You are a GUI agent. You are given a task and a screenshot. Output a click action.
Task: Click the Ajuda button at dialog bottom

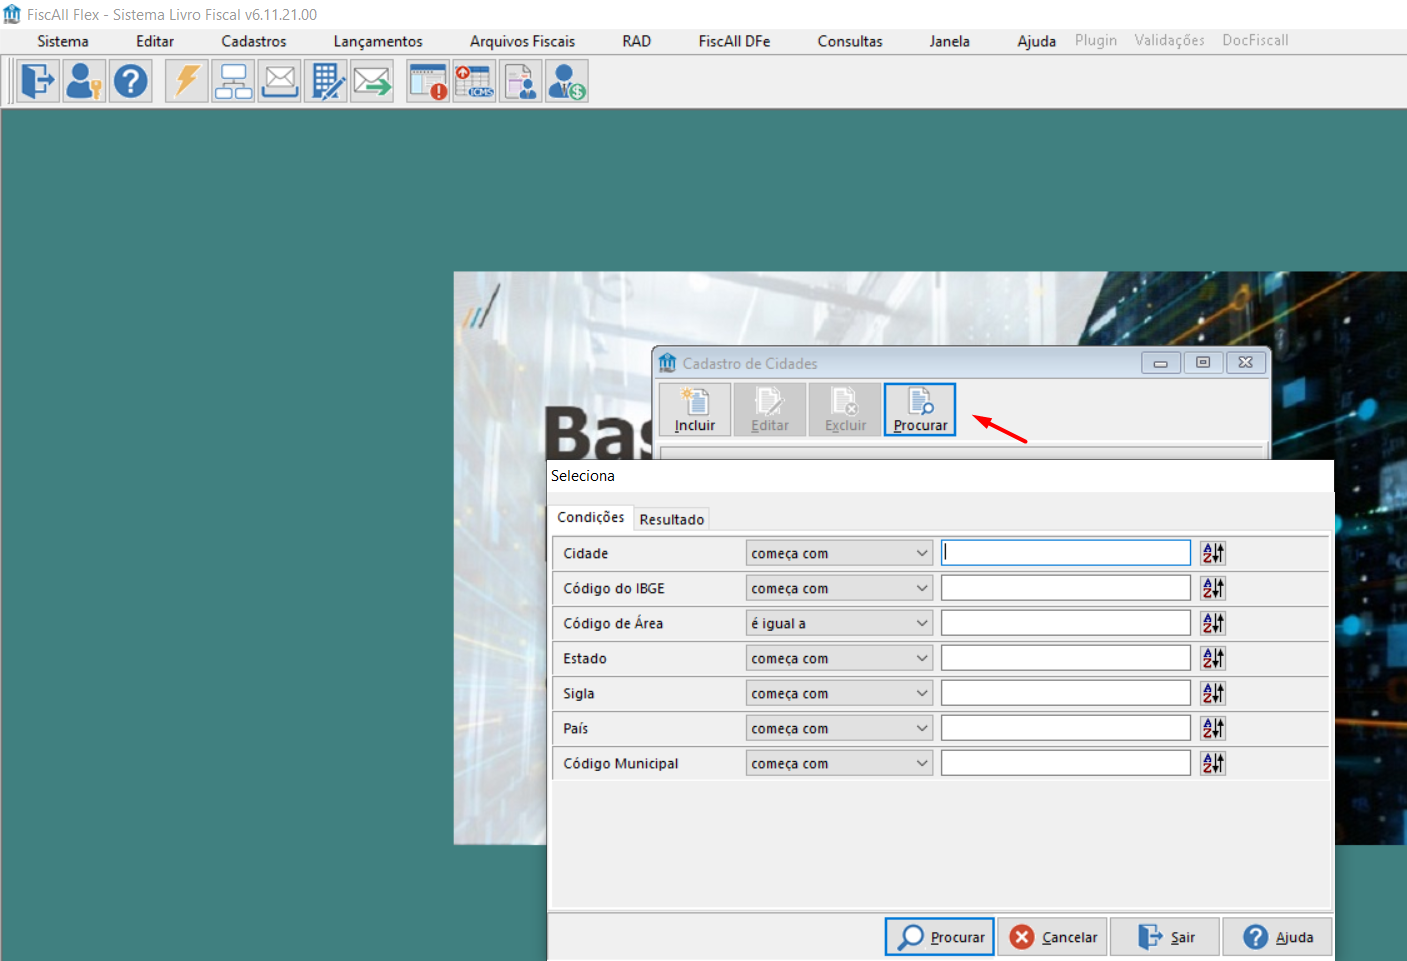1277,937
